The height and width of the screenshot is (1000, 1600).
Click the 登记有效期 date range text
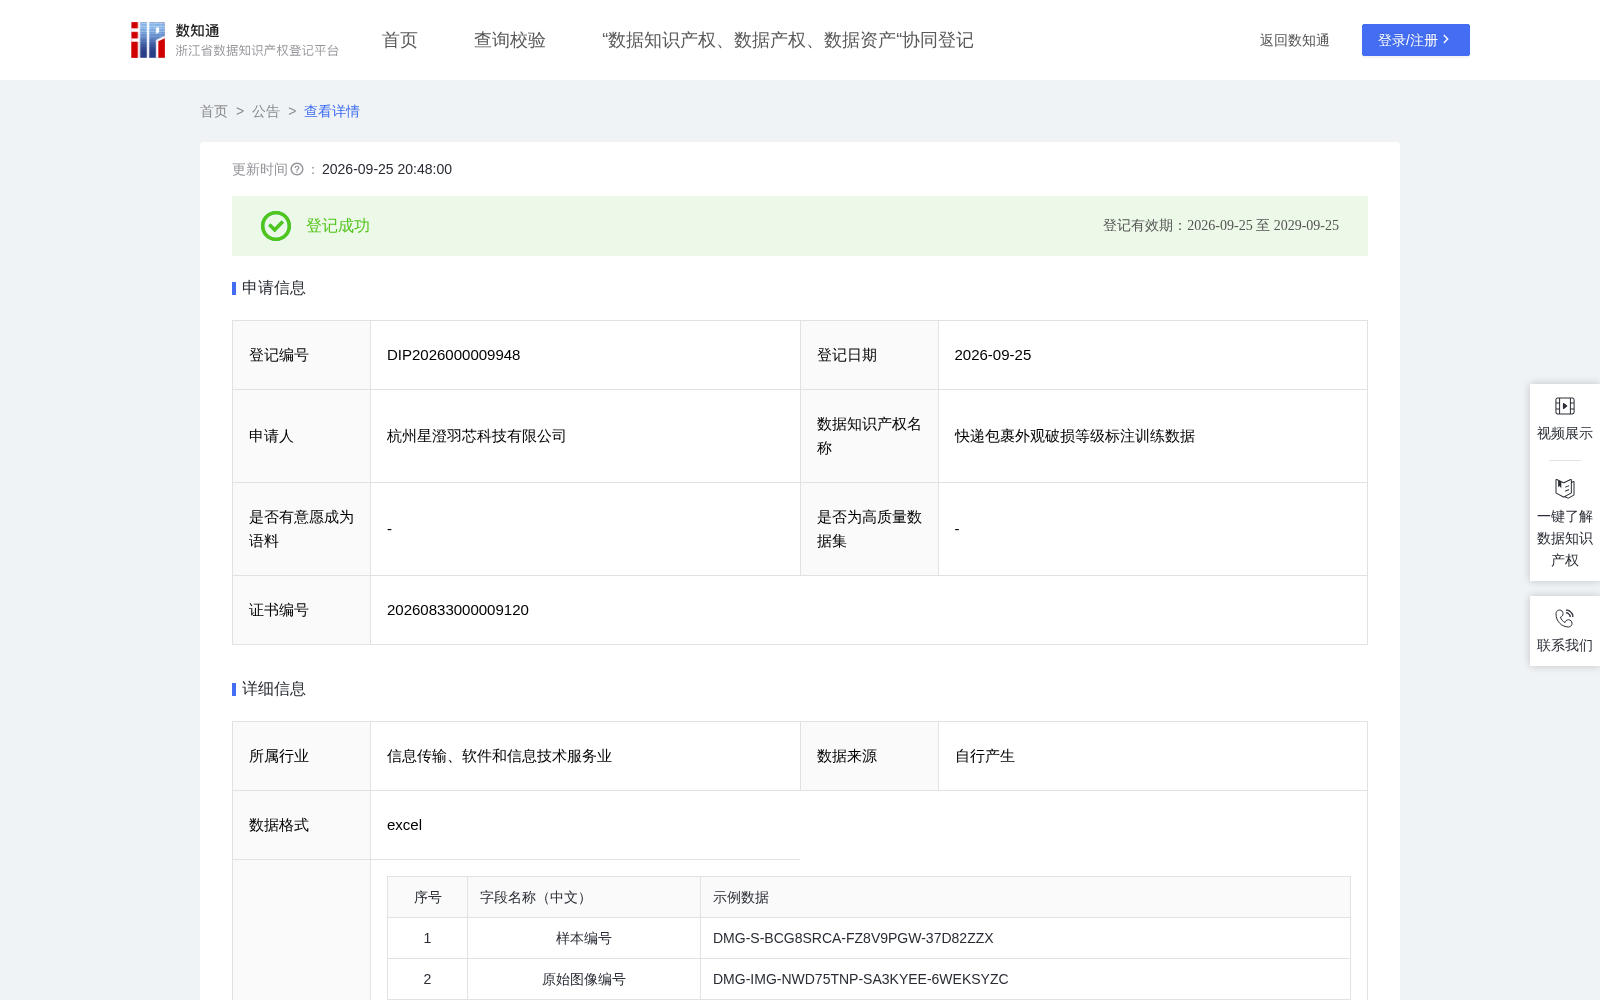click(x=1221, y=226)
